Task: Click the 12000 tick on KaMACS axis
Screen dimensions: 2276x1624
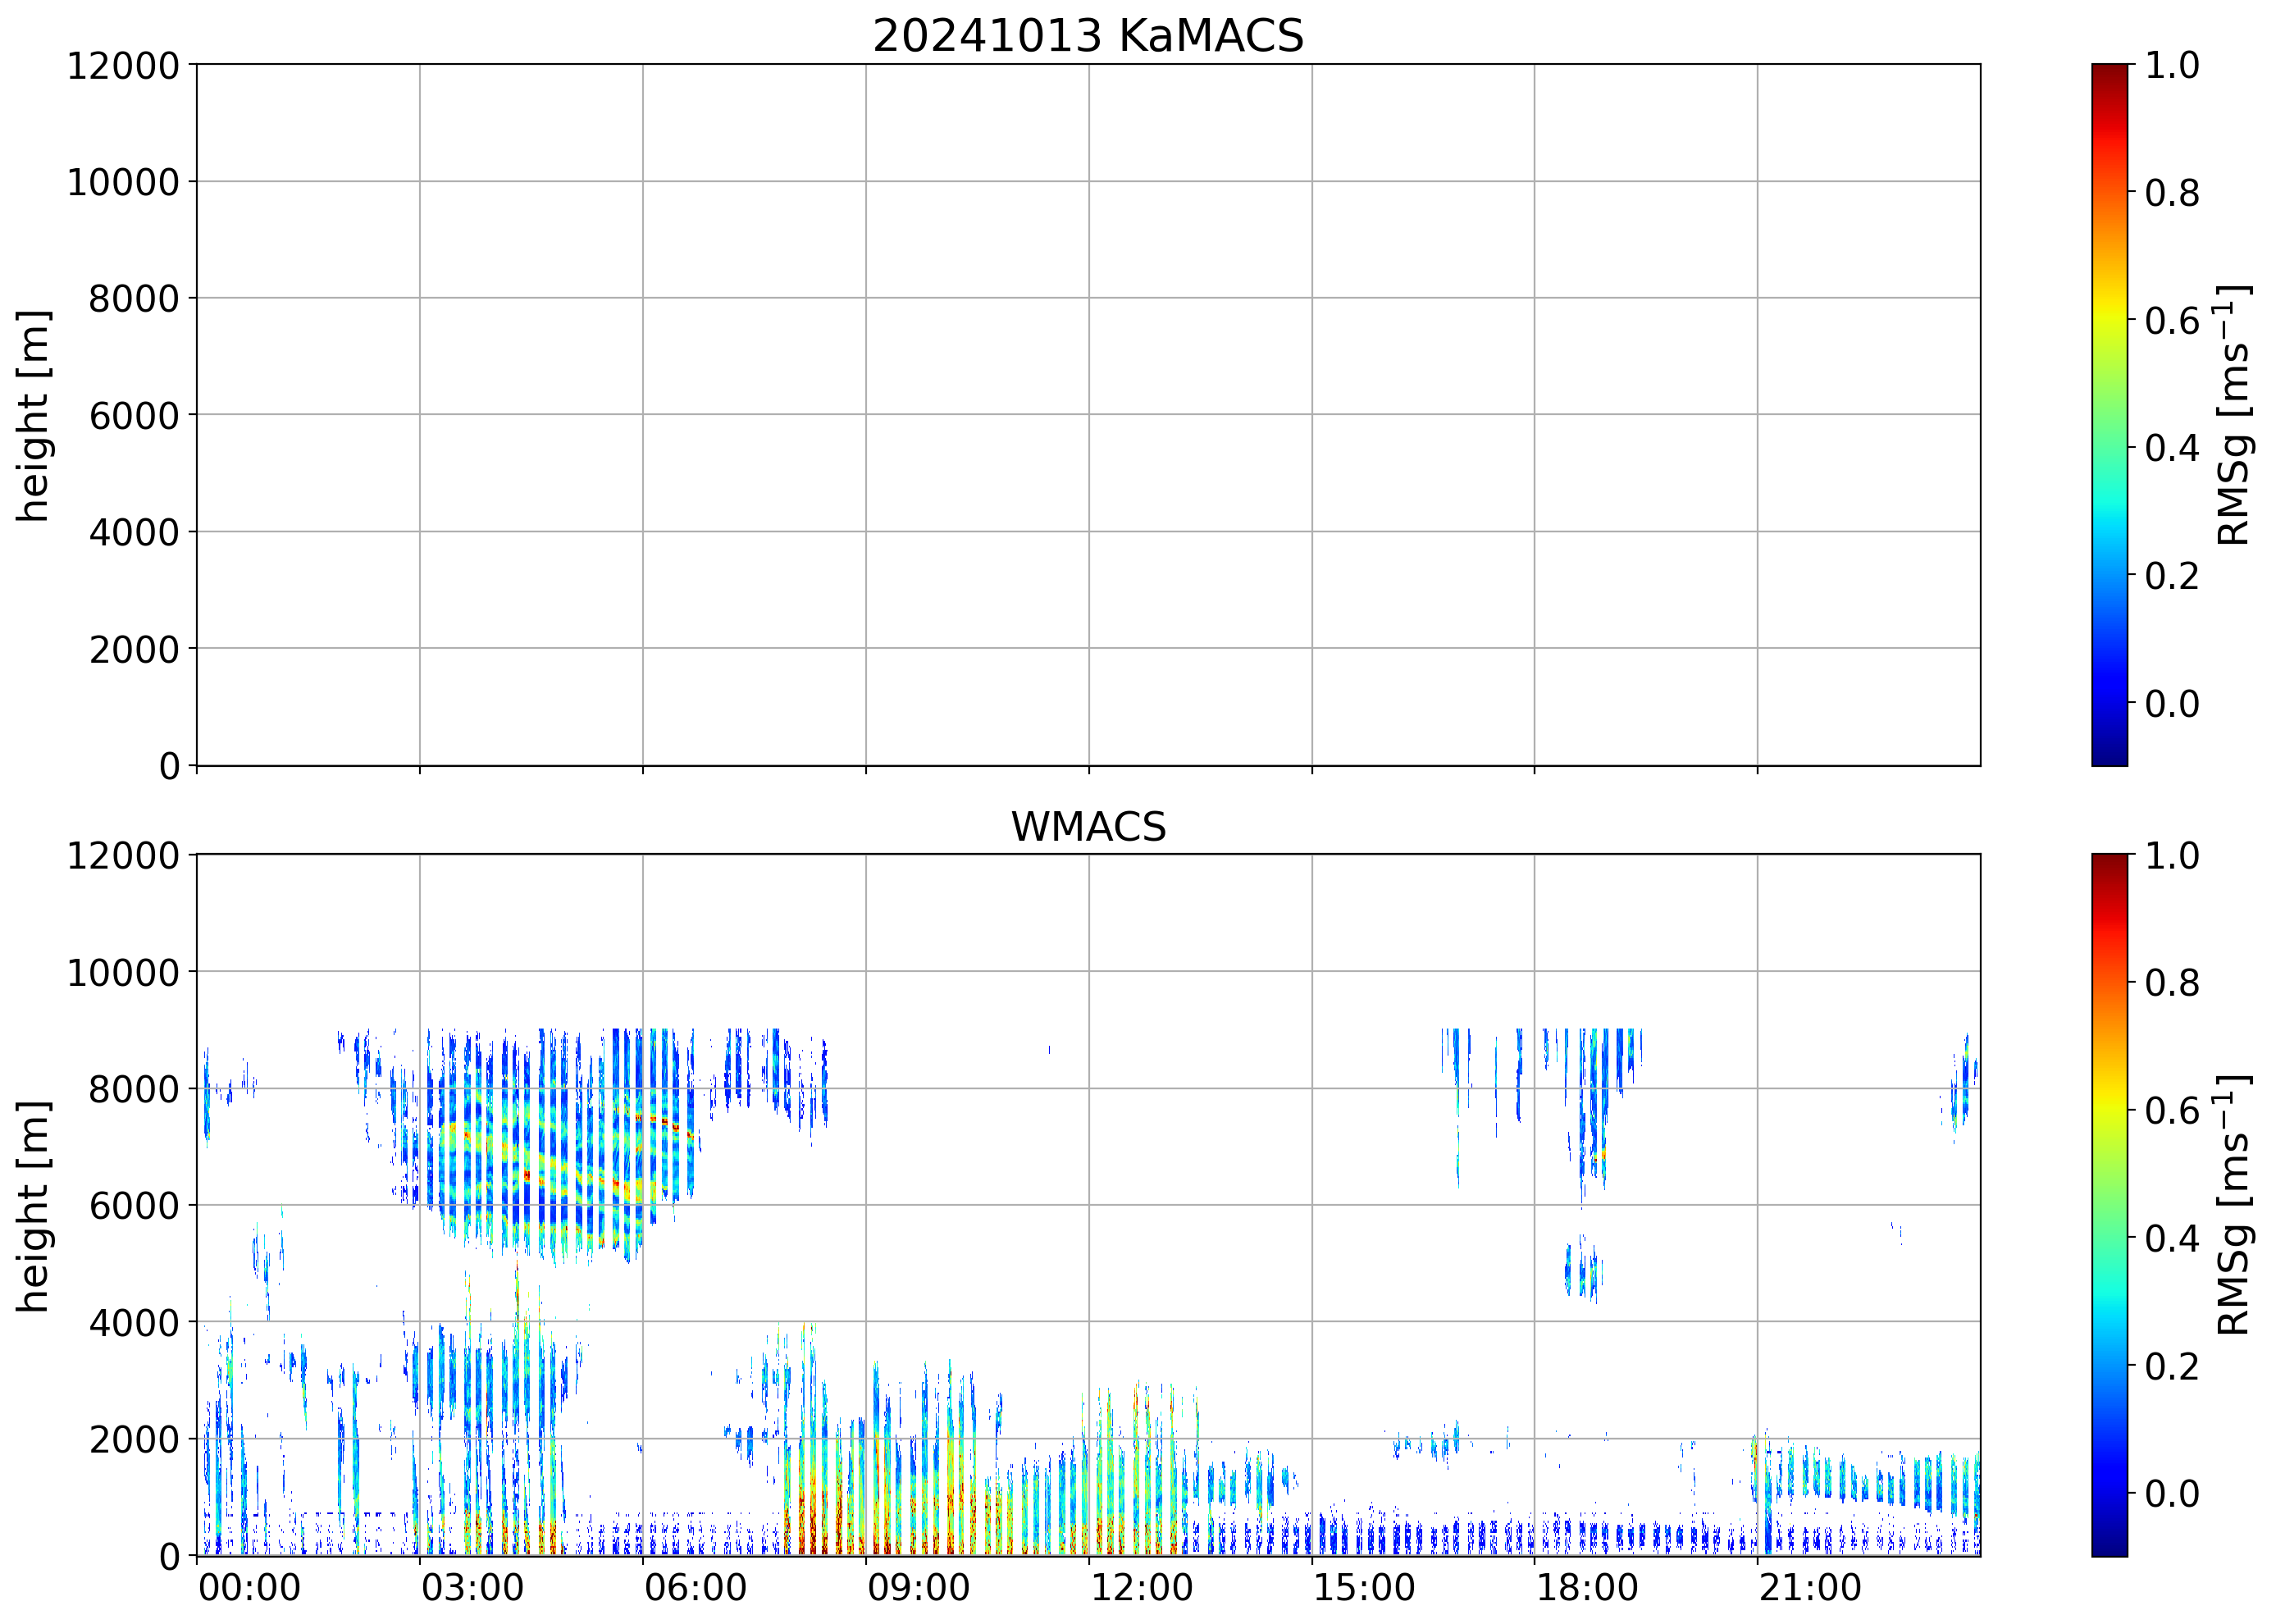Action: [x=123, y=66]
